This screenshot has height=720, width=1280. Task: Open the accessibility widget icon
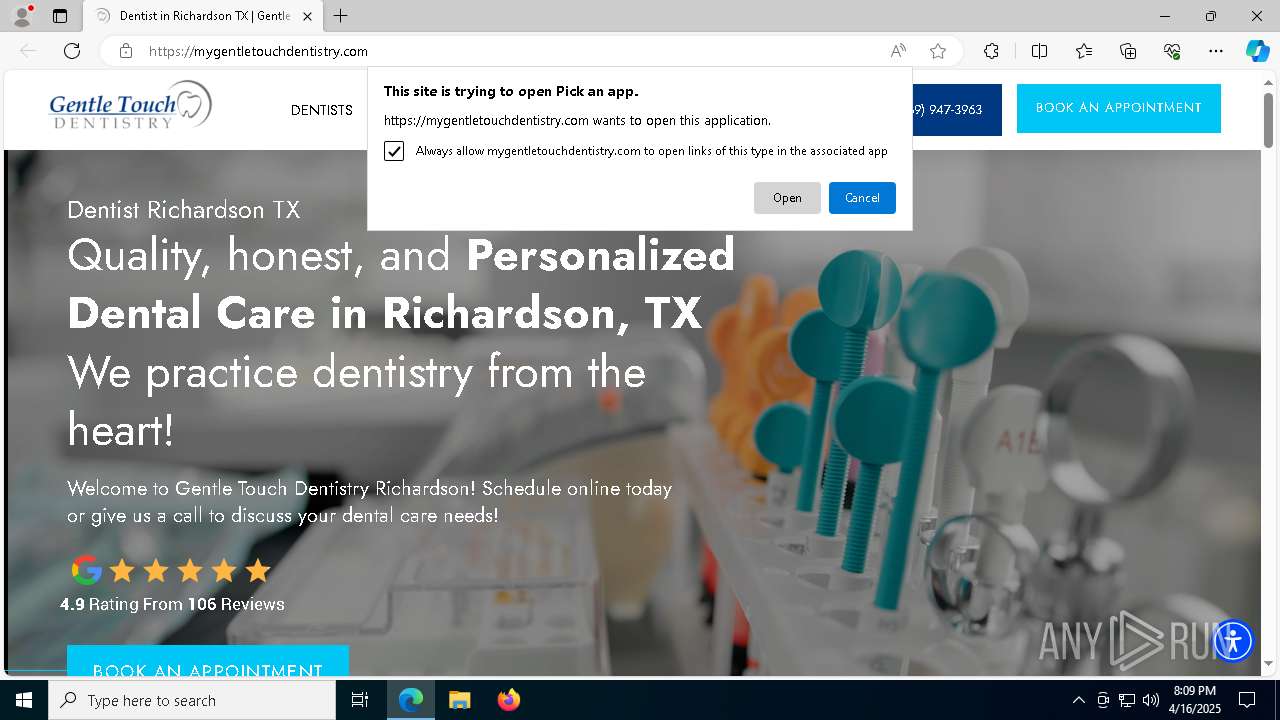[1233, 640]
